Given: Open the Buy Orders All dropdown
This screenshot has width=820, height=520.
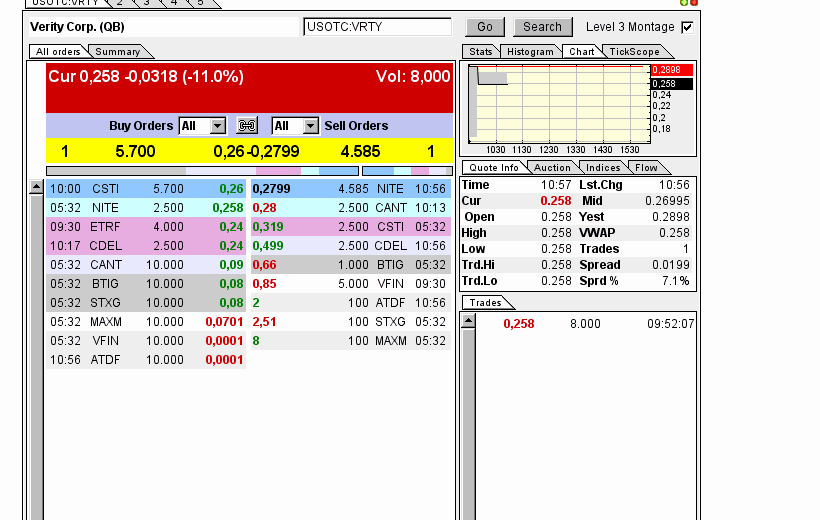Looking at the screenshot, I should 202,126.
